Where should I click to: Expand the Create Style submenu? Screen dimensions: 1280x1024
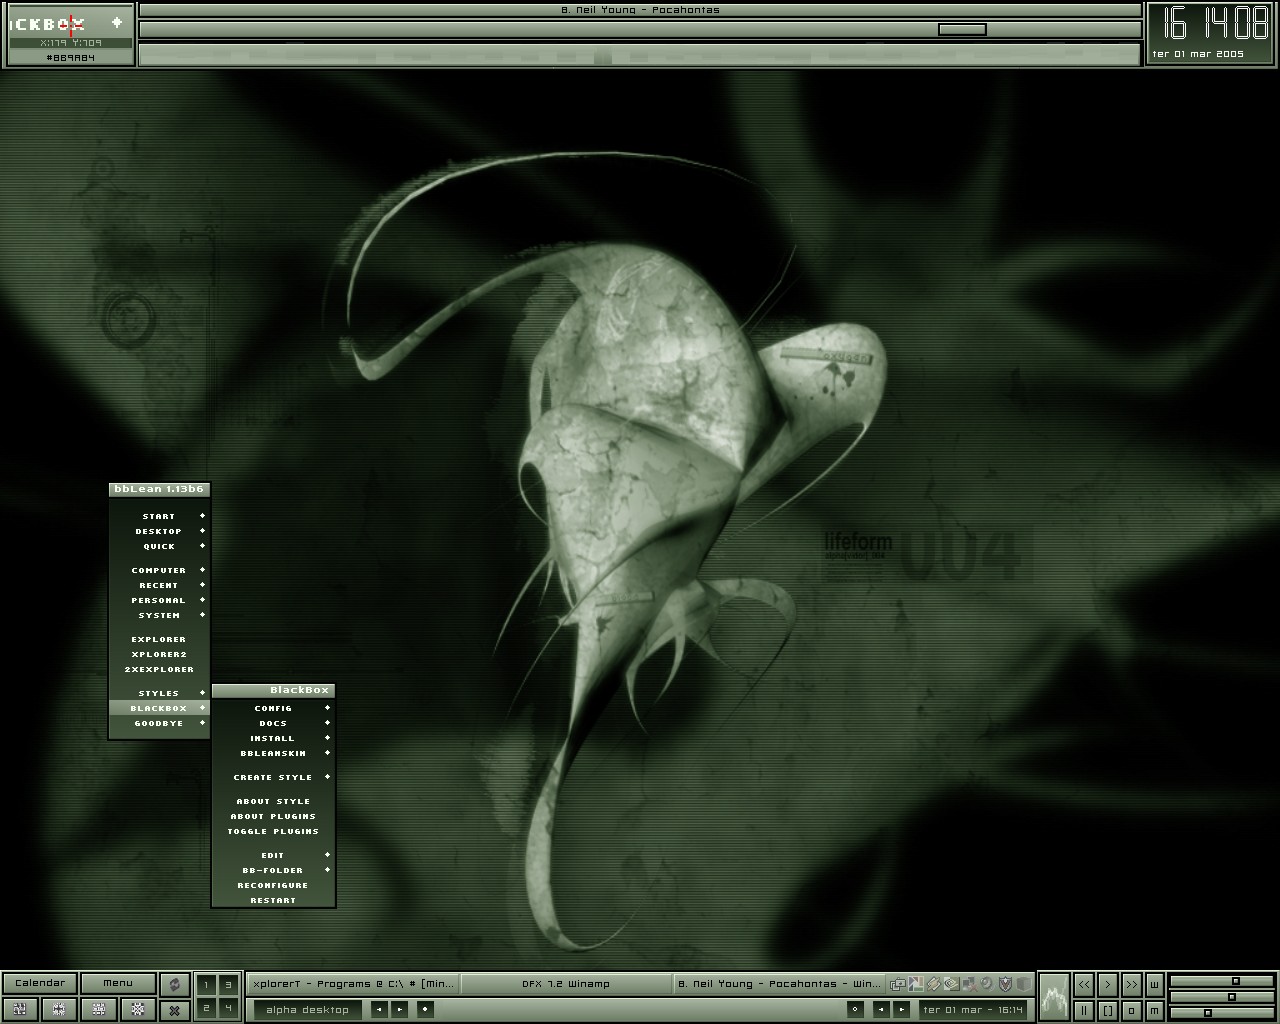(x=273, y=777)
